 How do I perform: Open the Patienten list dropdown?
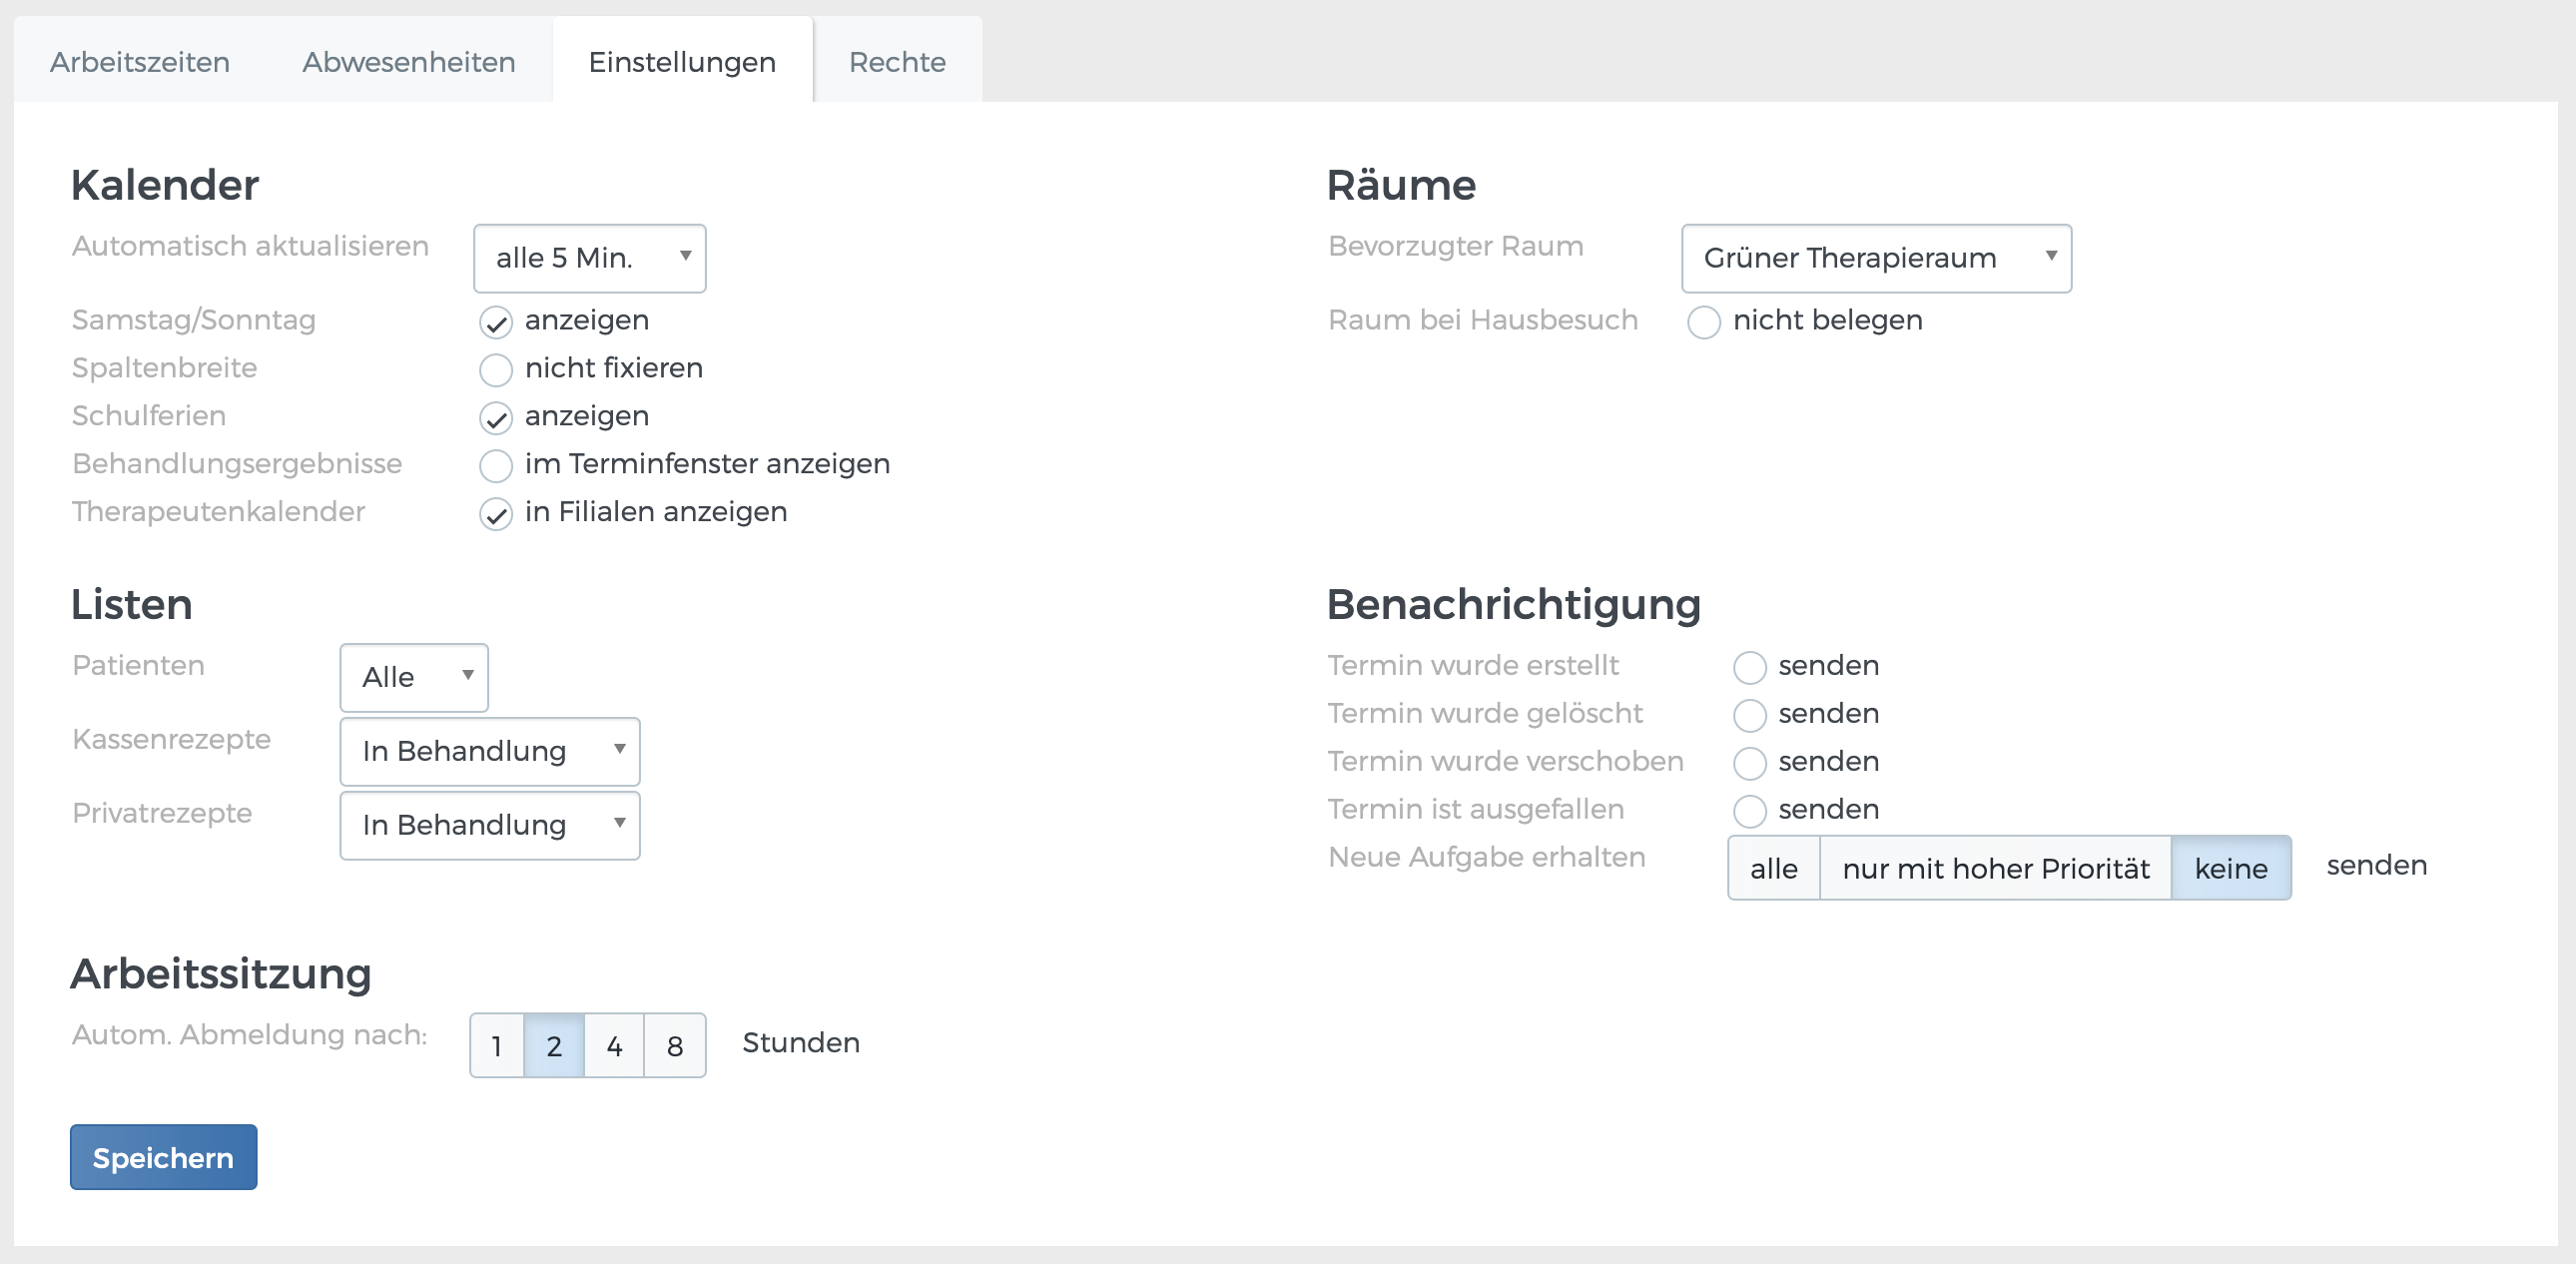point(414,677)
